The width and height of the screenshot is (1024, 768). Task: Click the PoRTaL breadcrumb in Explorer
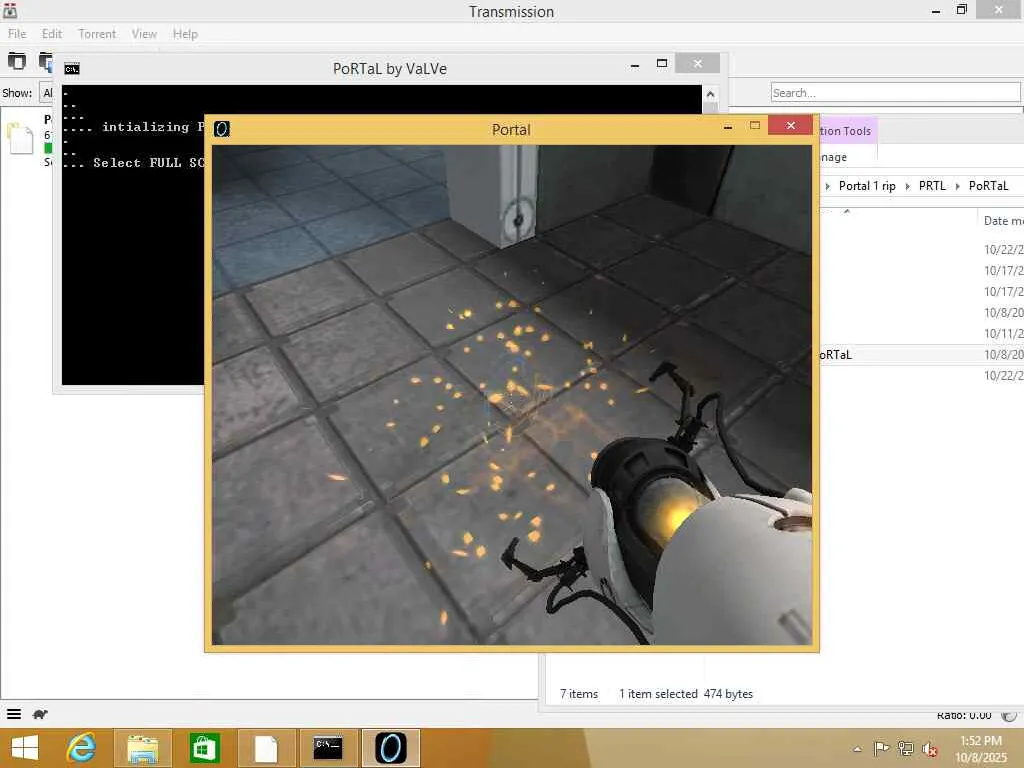point(988,186)
